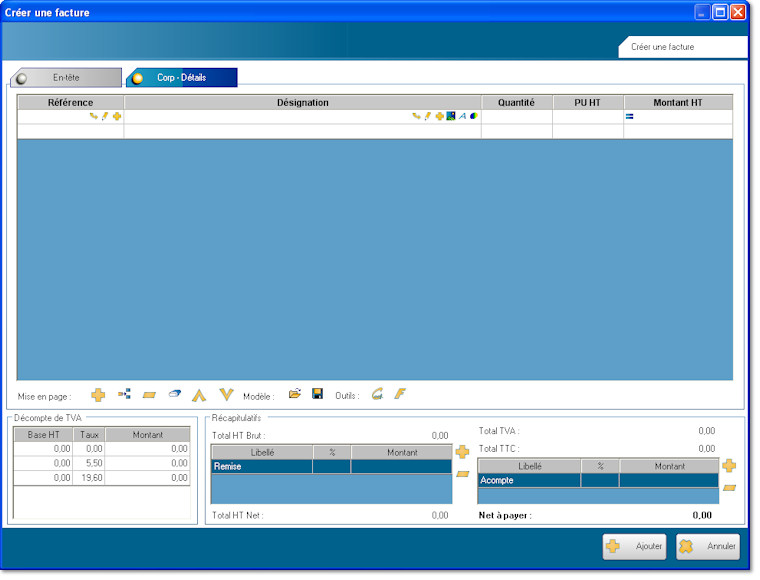Select the Corp - Détails tab
760x580 pixels.
pos(181,77)
